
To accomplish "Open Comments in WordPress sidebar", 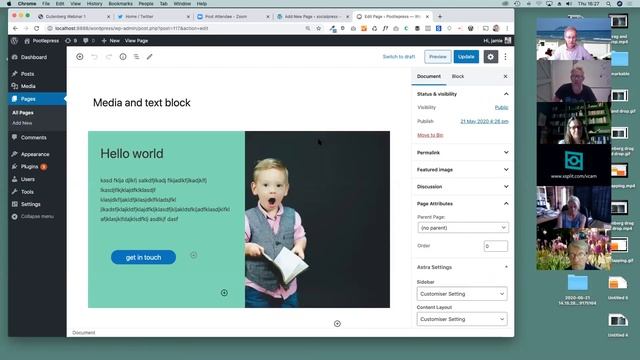I will [37, 138].
